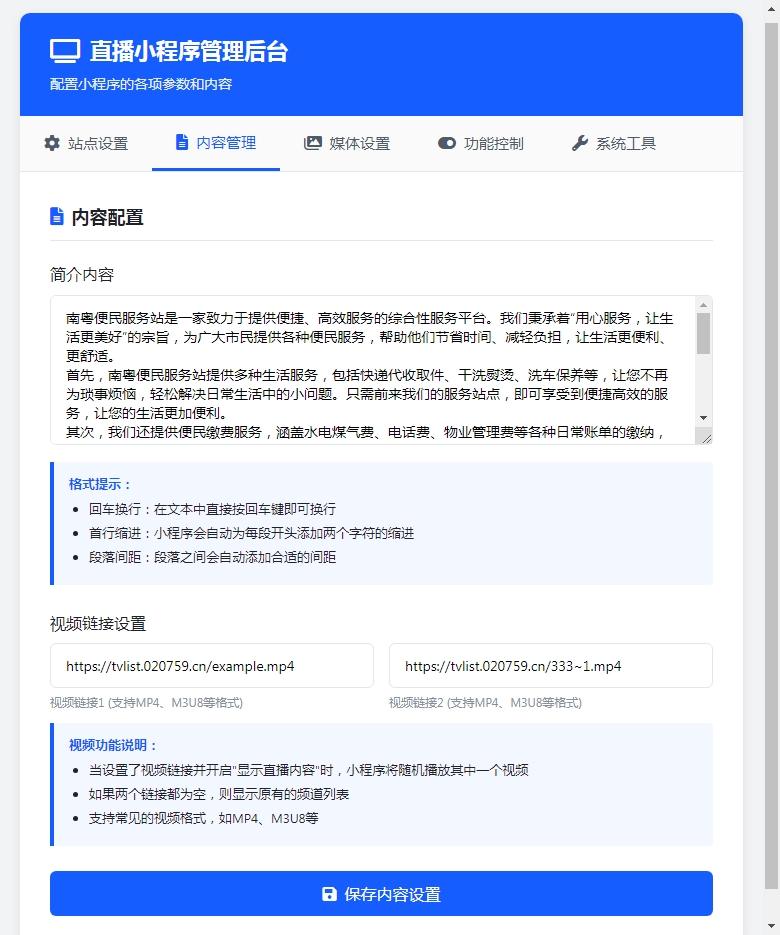Go to the 功能控制 tab
Screen dimensions: 780x935
(x=481, y=144)
